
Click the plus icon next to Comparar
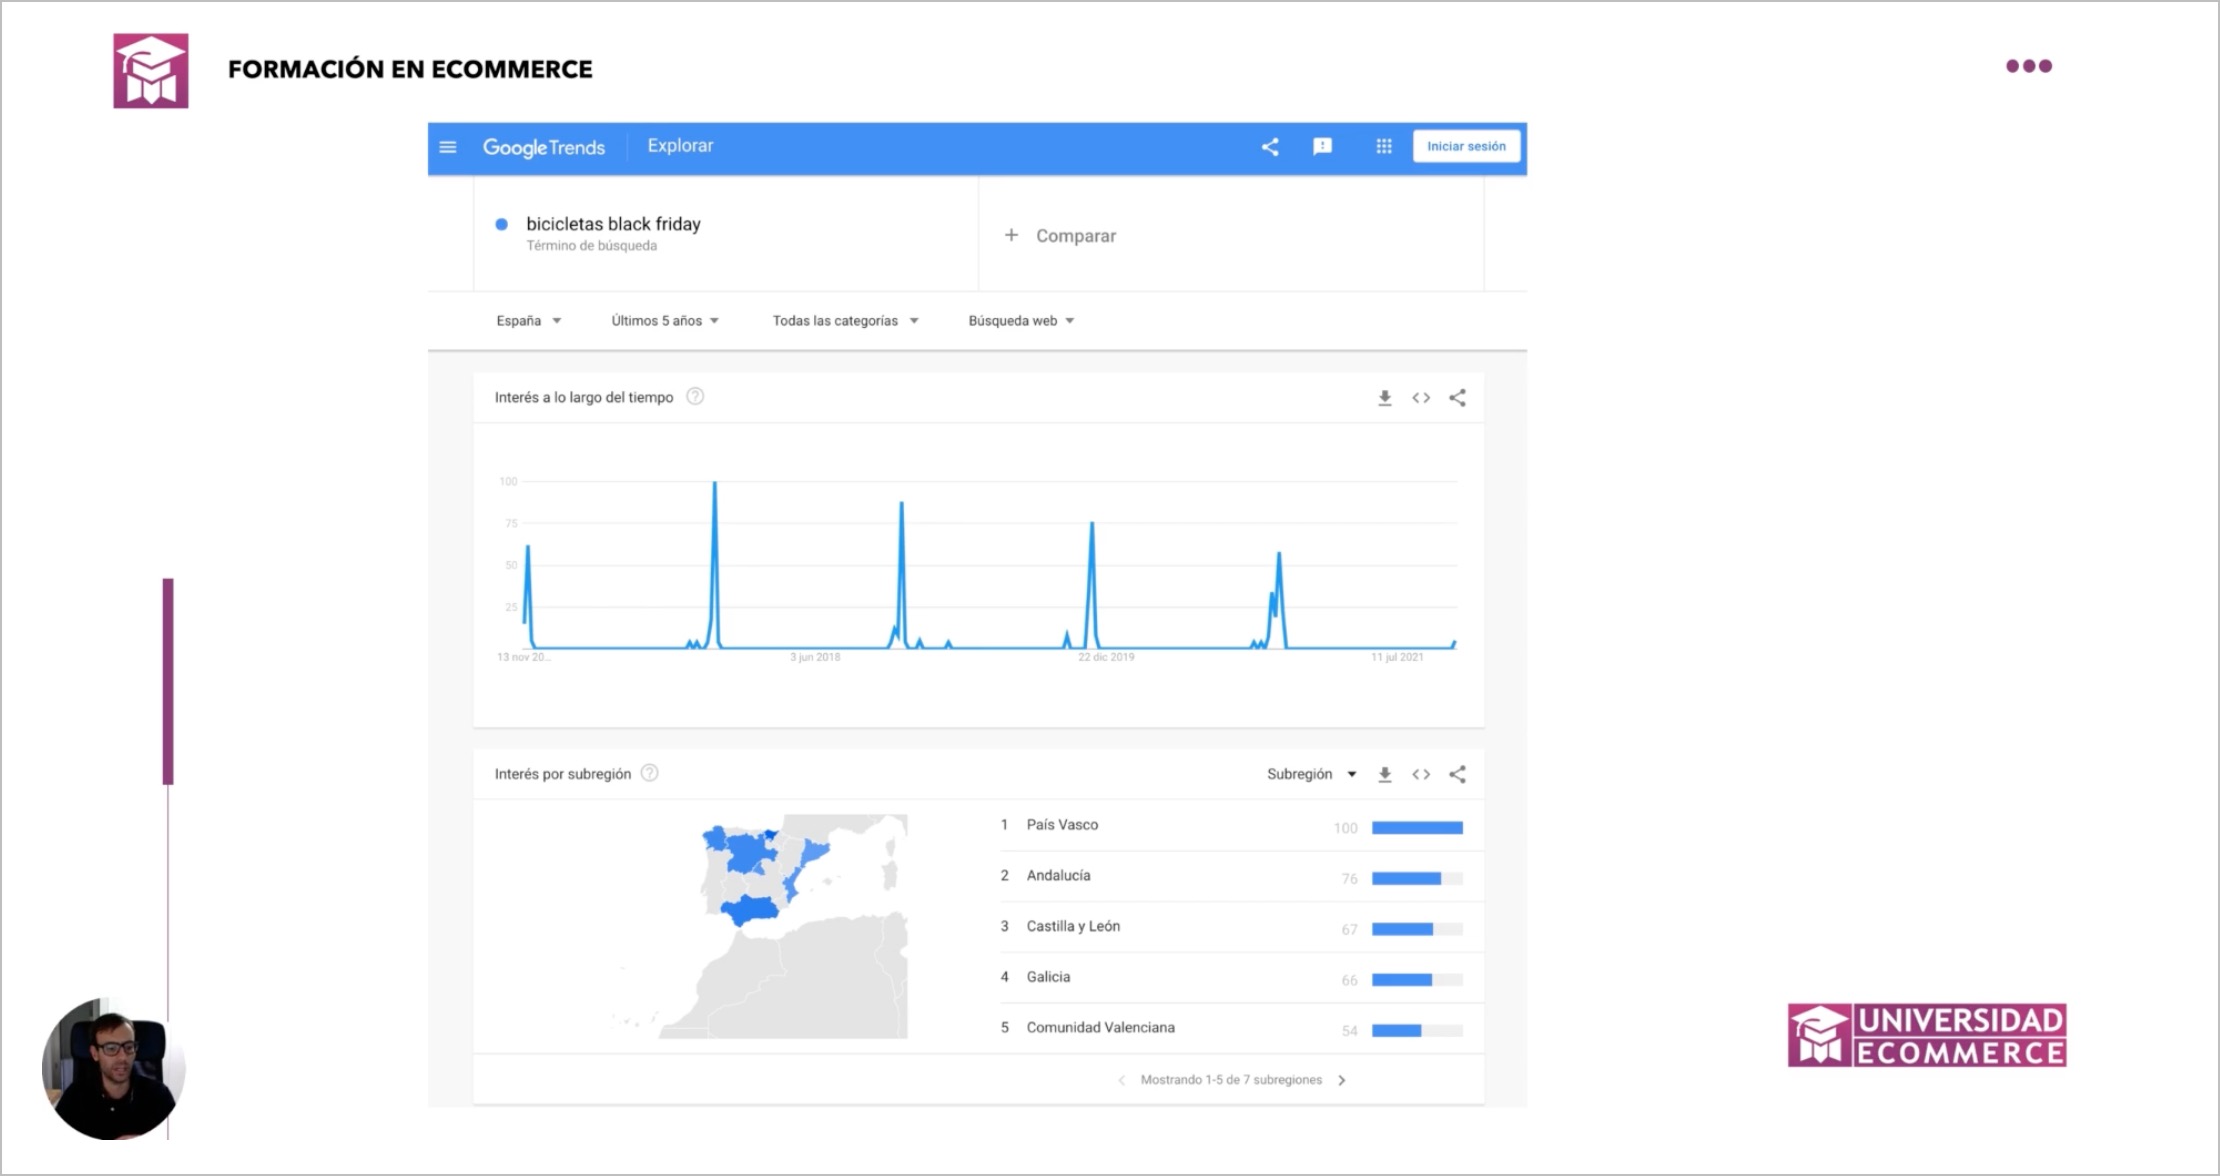tap(1011, 235)
